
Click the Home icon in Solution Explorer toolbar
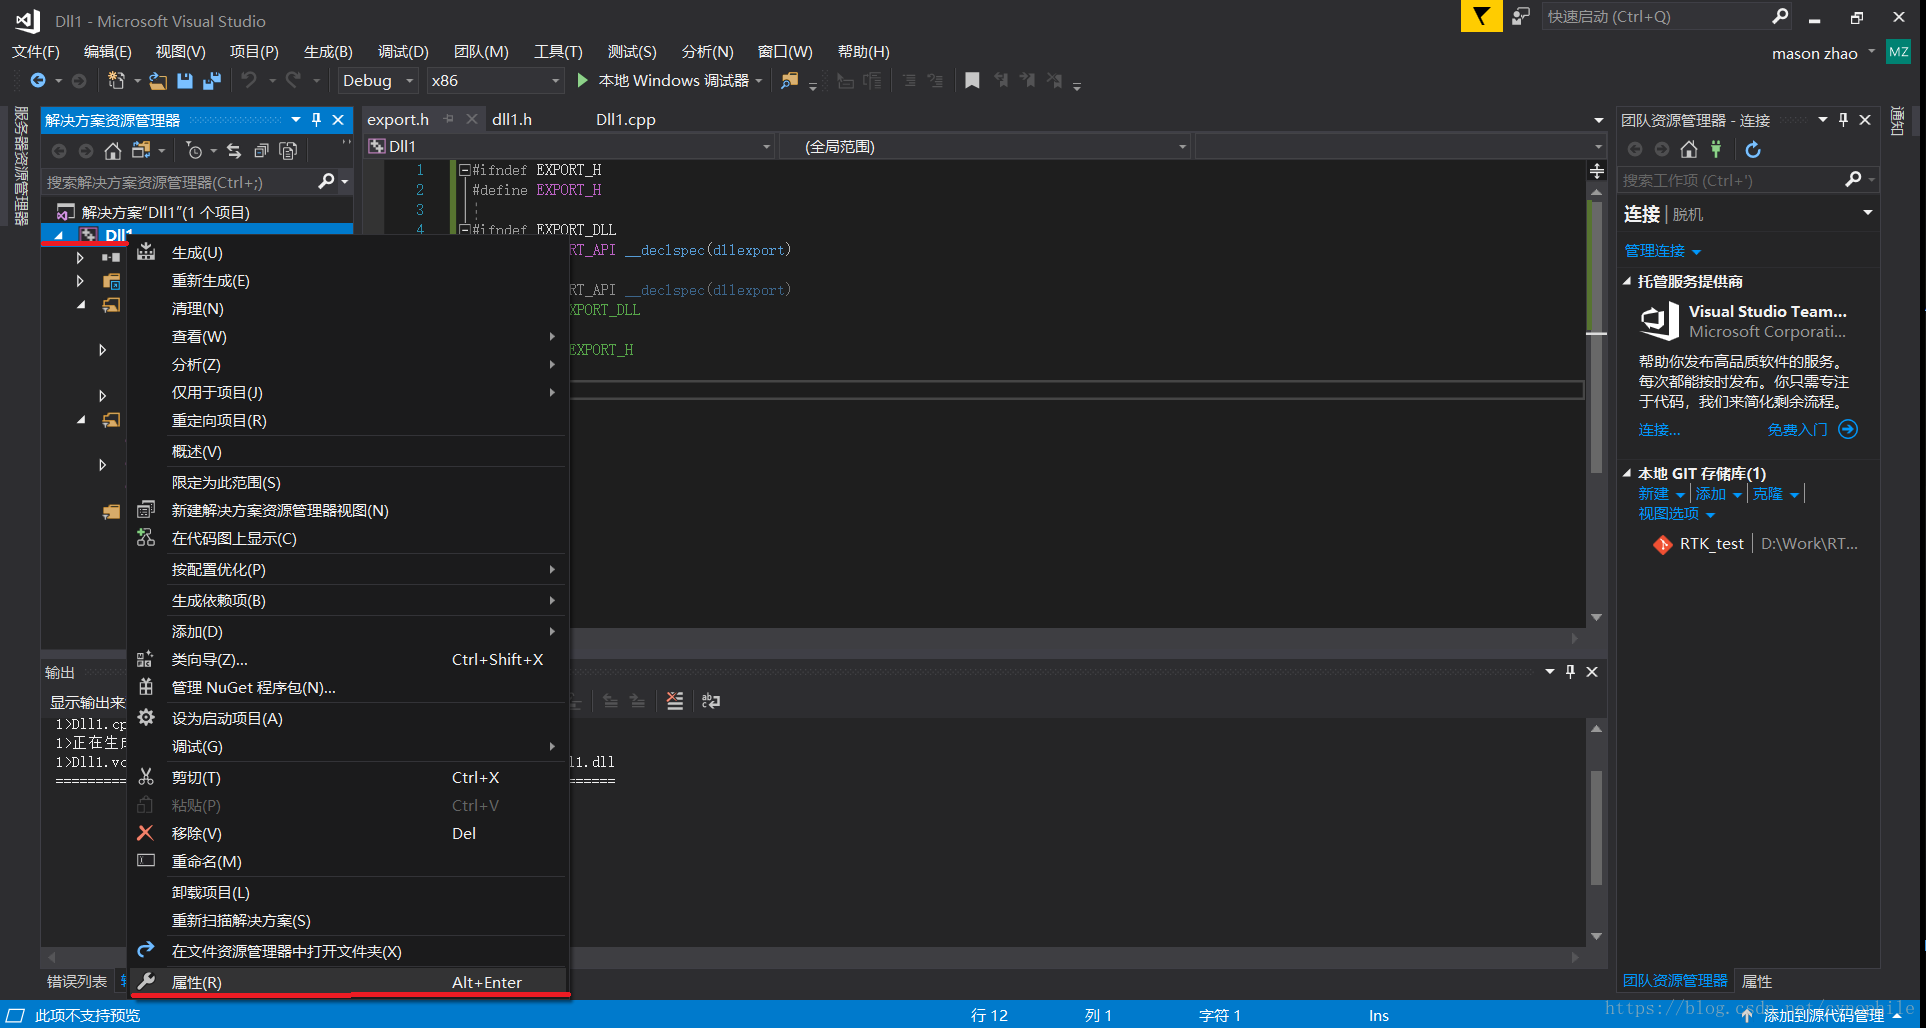(113, 151)
